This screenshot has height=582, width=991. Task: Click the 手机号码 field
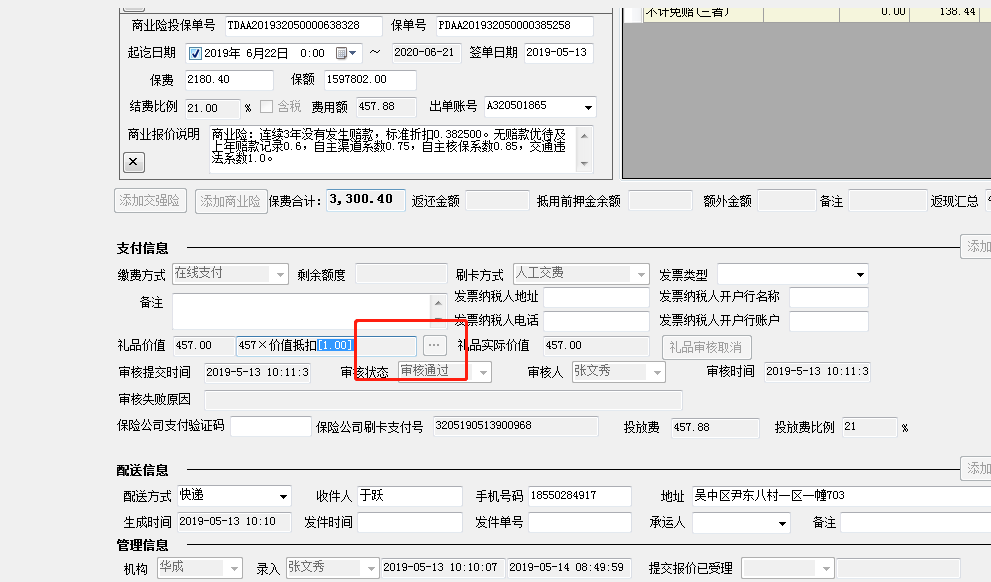(x=580, y=496)
